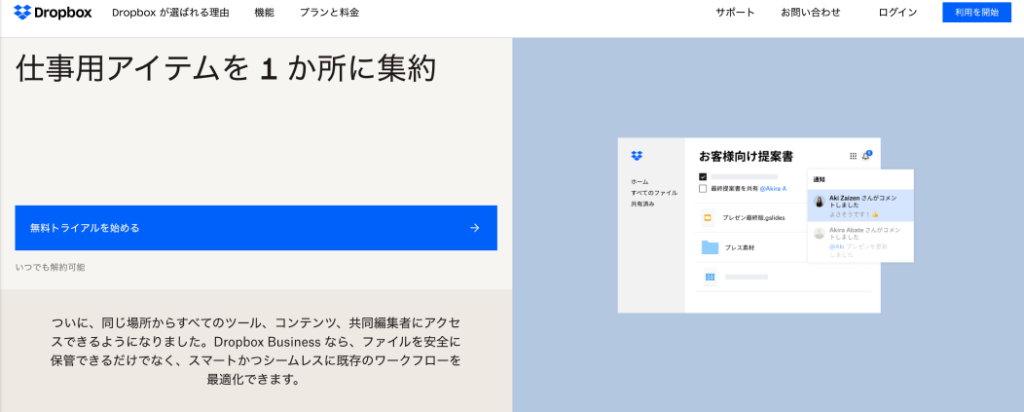This screenshot has height=412, width=1024.
Task: Select 共有済み in the mockup sidebar
Action: point(643,204)
